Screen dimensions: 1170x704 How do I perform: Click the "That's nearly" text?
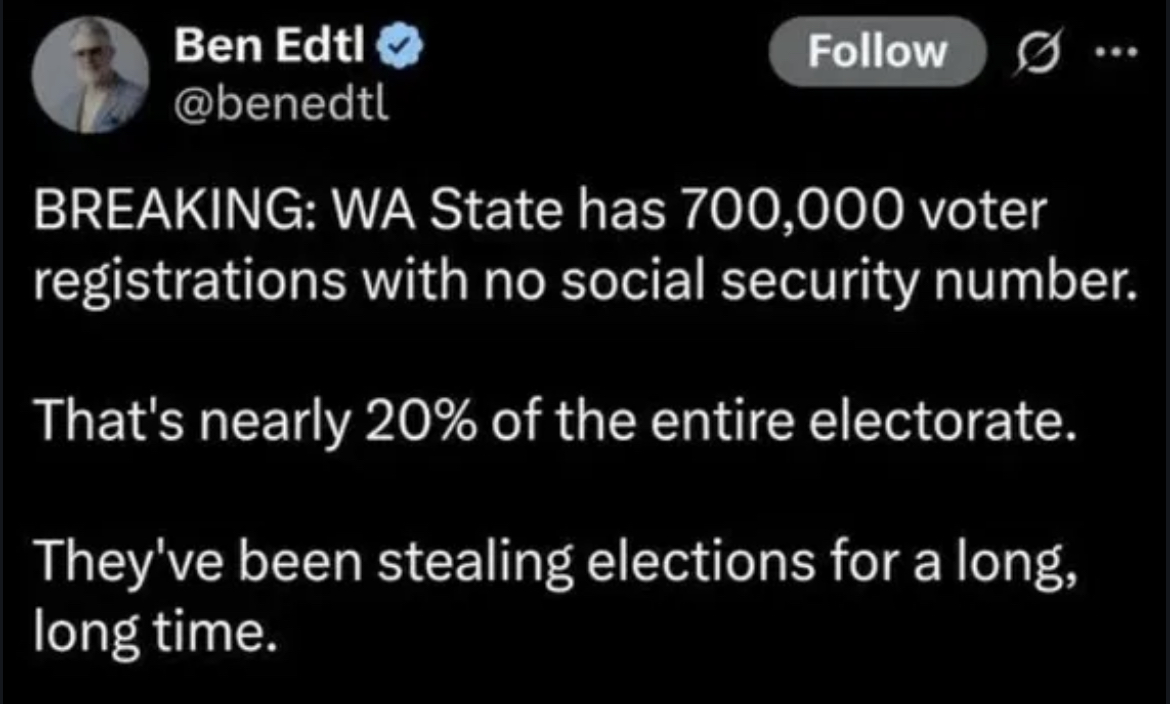pos(190,429)
